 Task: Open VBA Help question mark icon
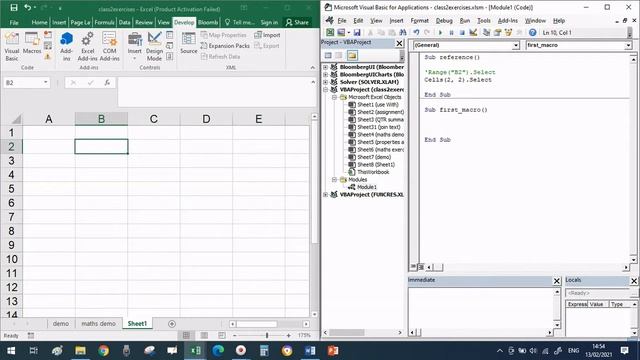pyautogui.click(x=532, y=33)
